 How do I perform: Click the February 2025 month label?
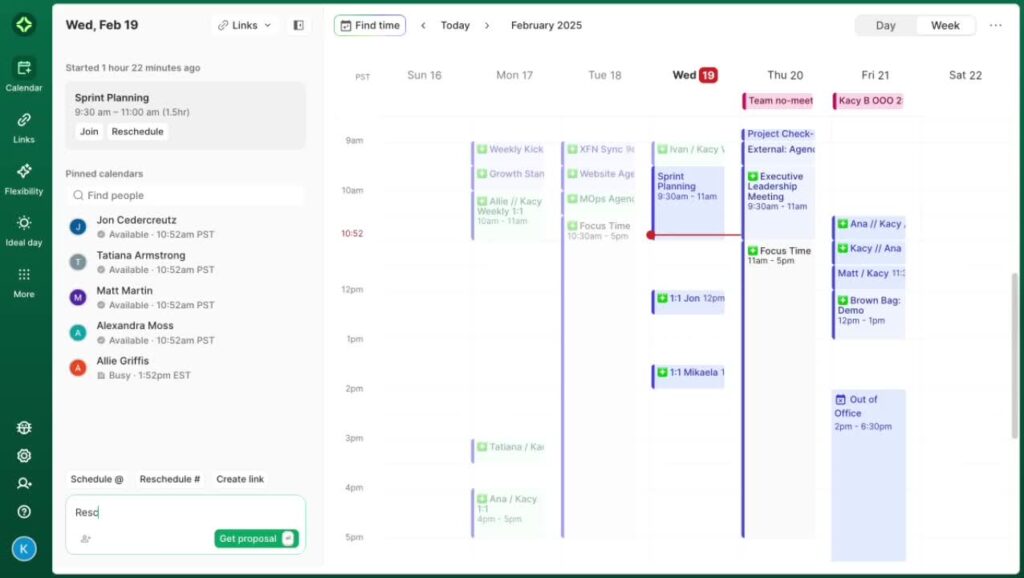click(x=546, y=25)
